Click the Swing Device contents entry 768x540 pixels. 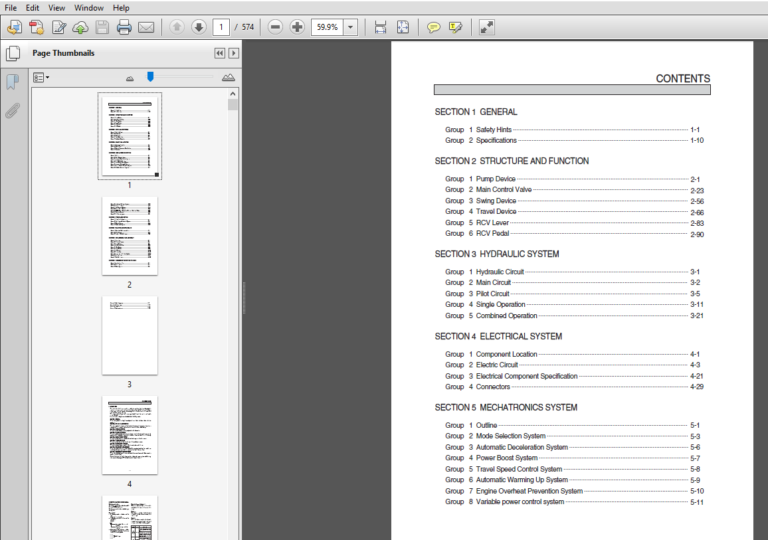point(574,201)
